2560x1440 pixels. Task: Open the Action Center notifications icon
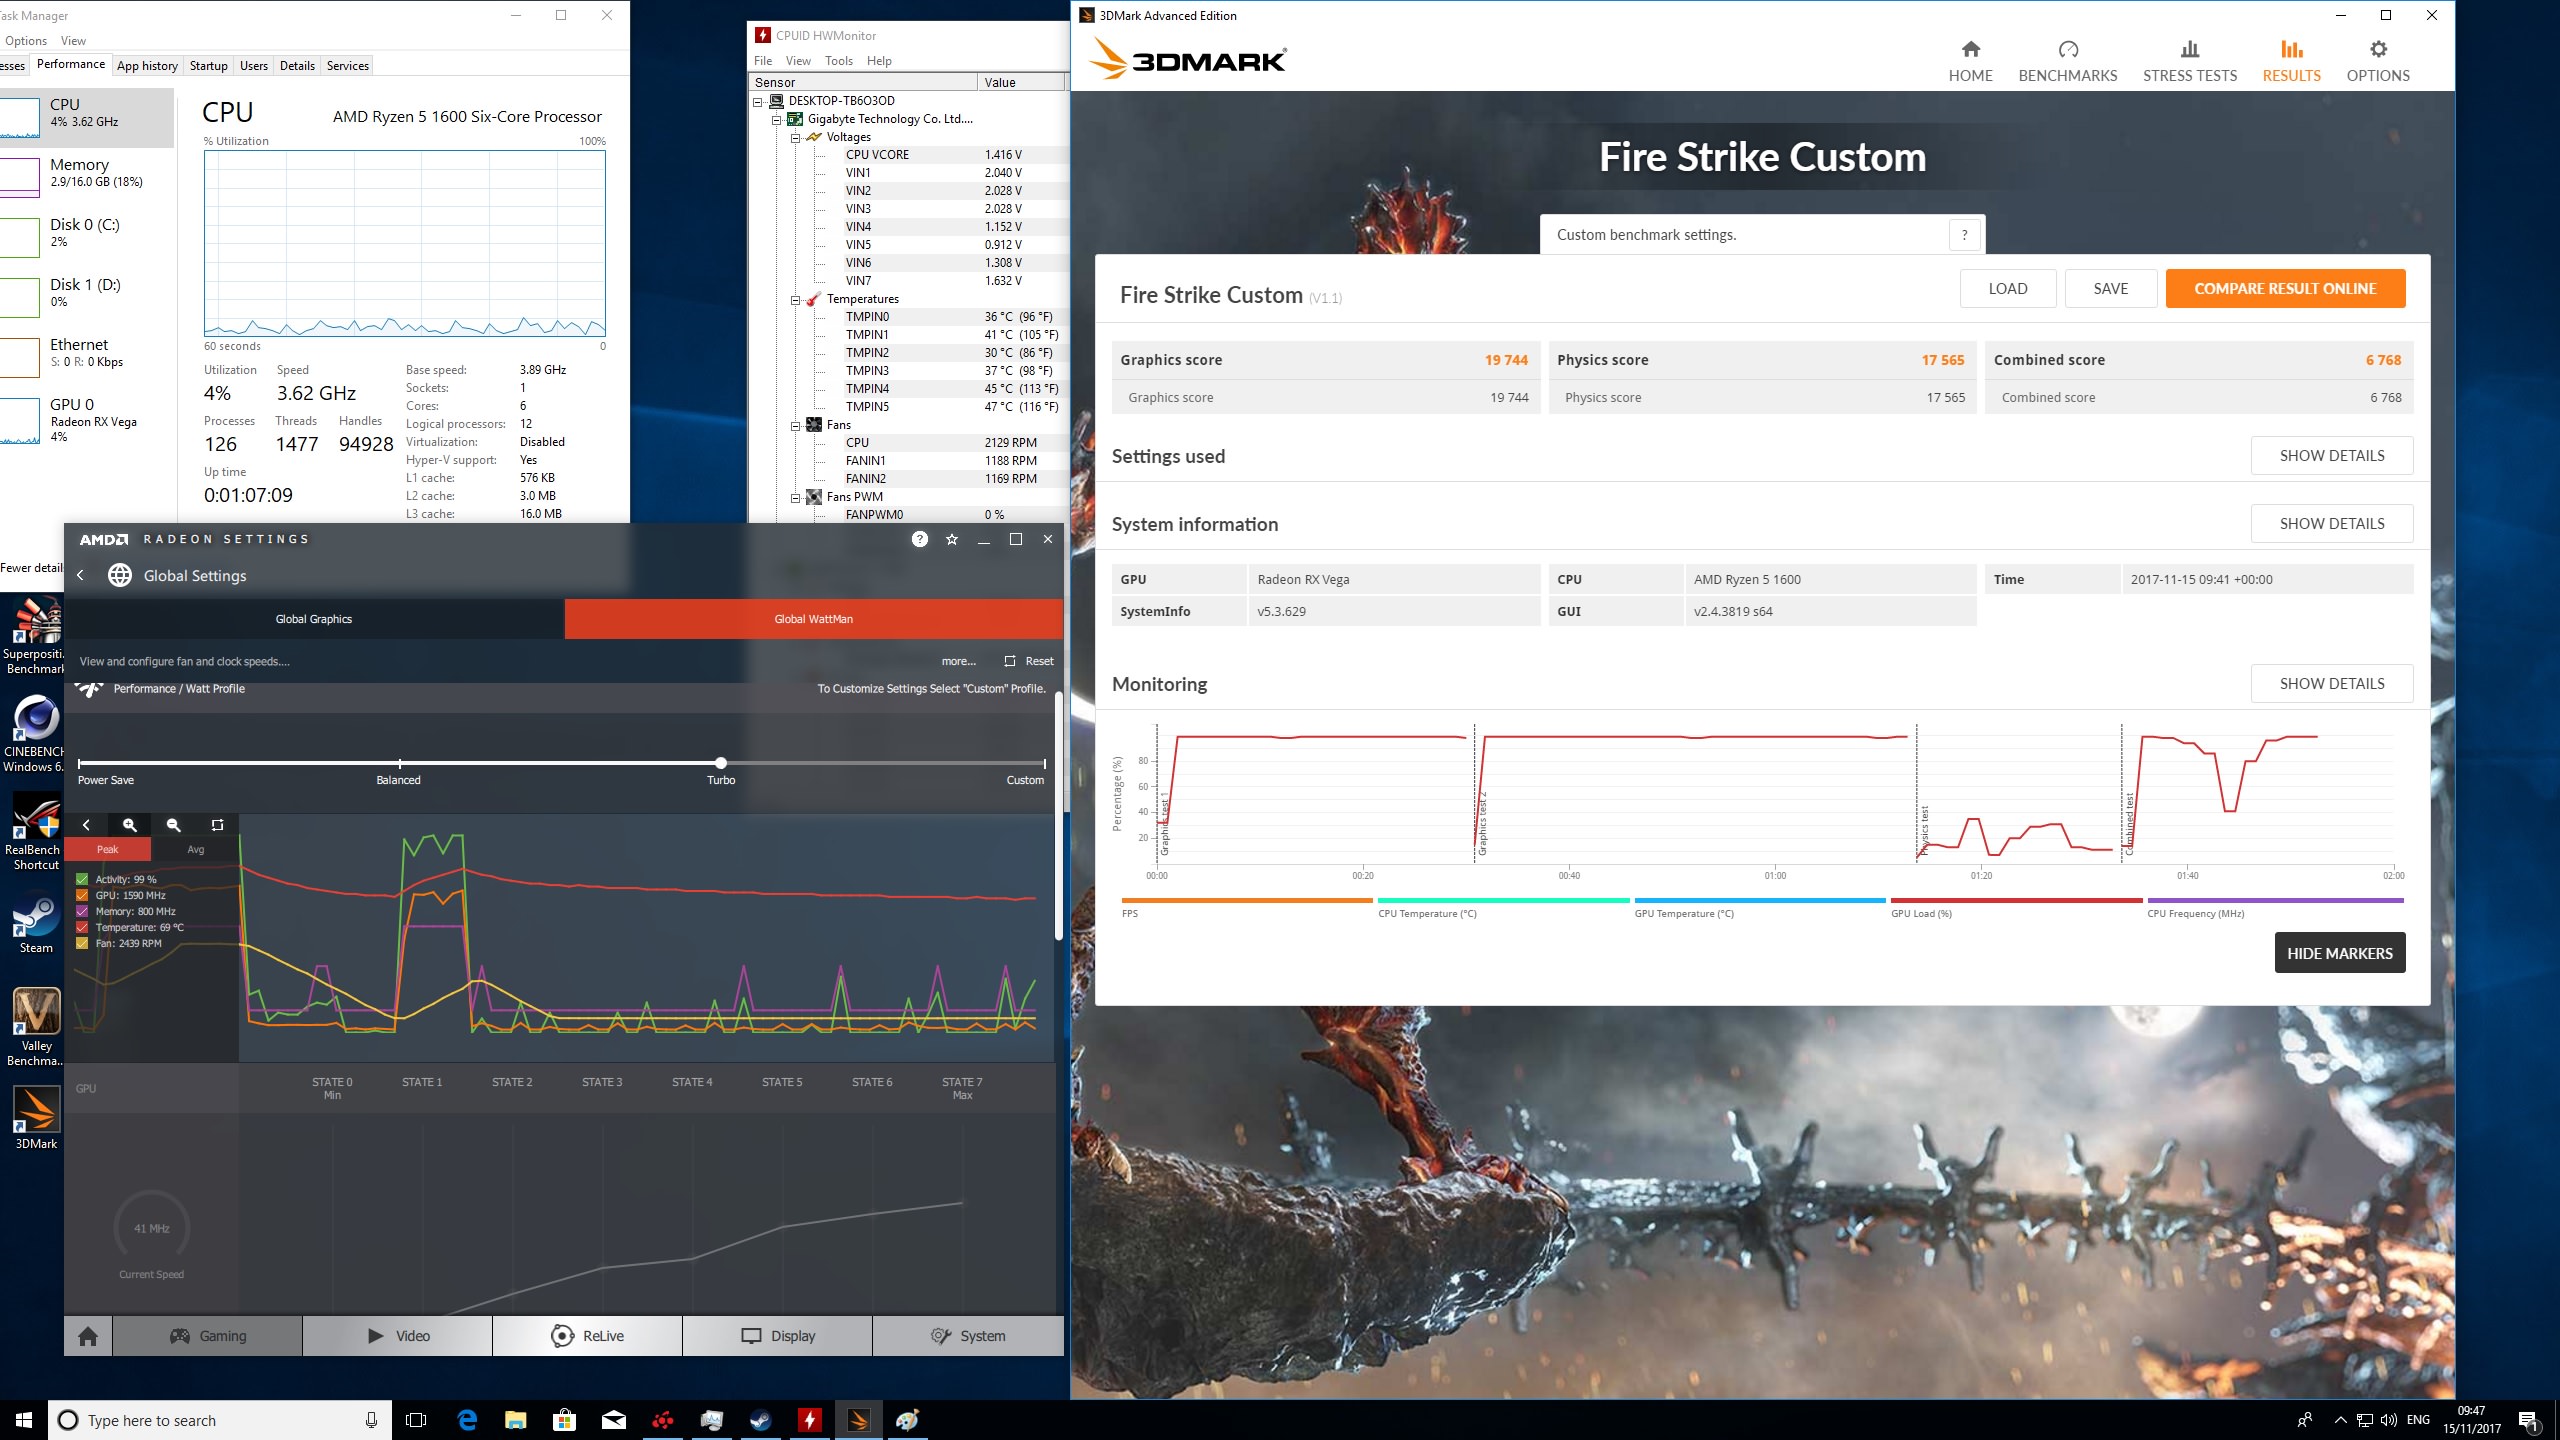pyautogui.click(x=2528, y=1420)
